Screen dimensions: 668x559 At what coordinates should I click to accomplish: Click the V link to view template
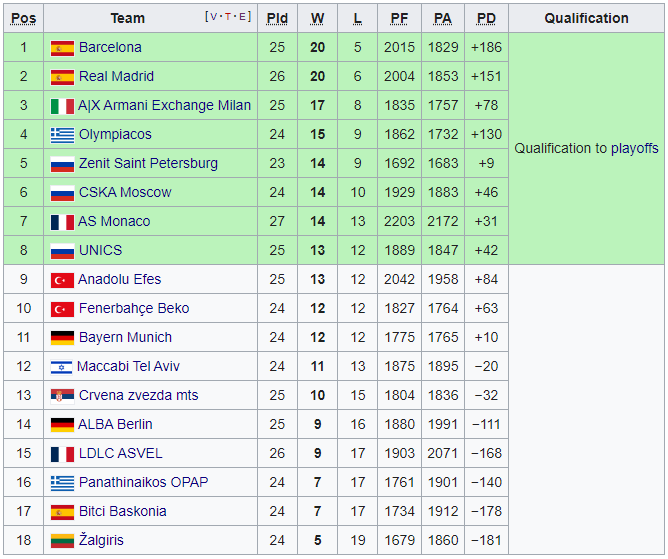coord(212,17)
